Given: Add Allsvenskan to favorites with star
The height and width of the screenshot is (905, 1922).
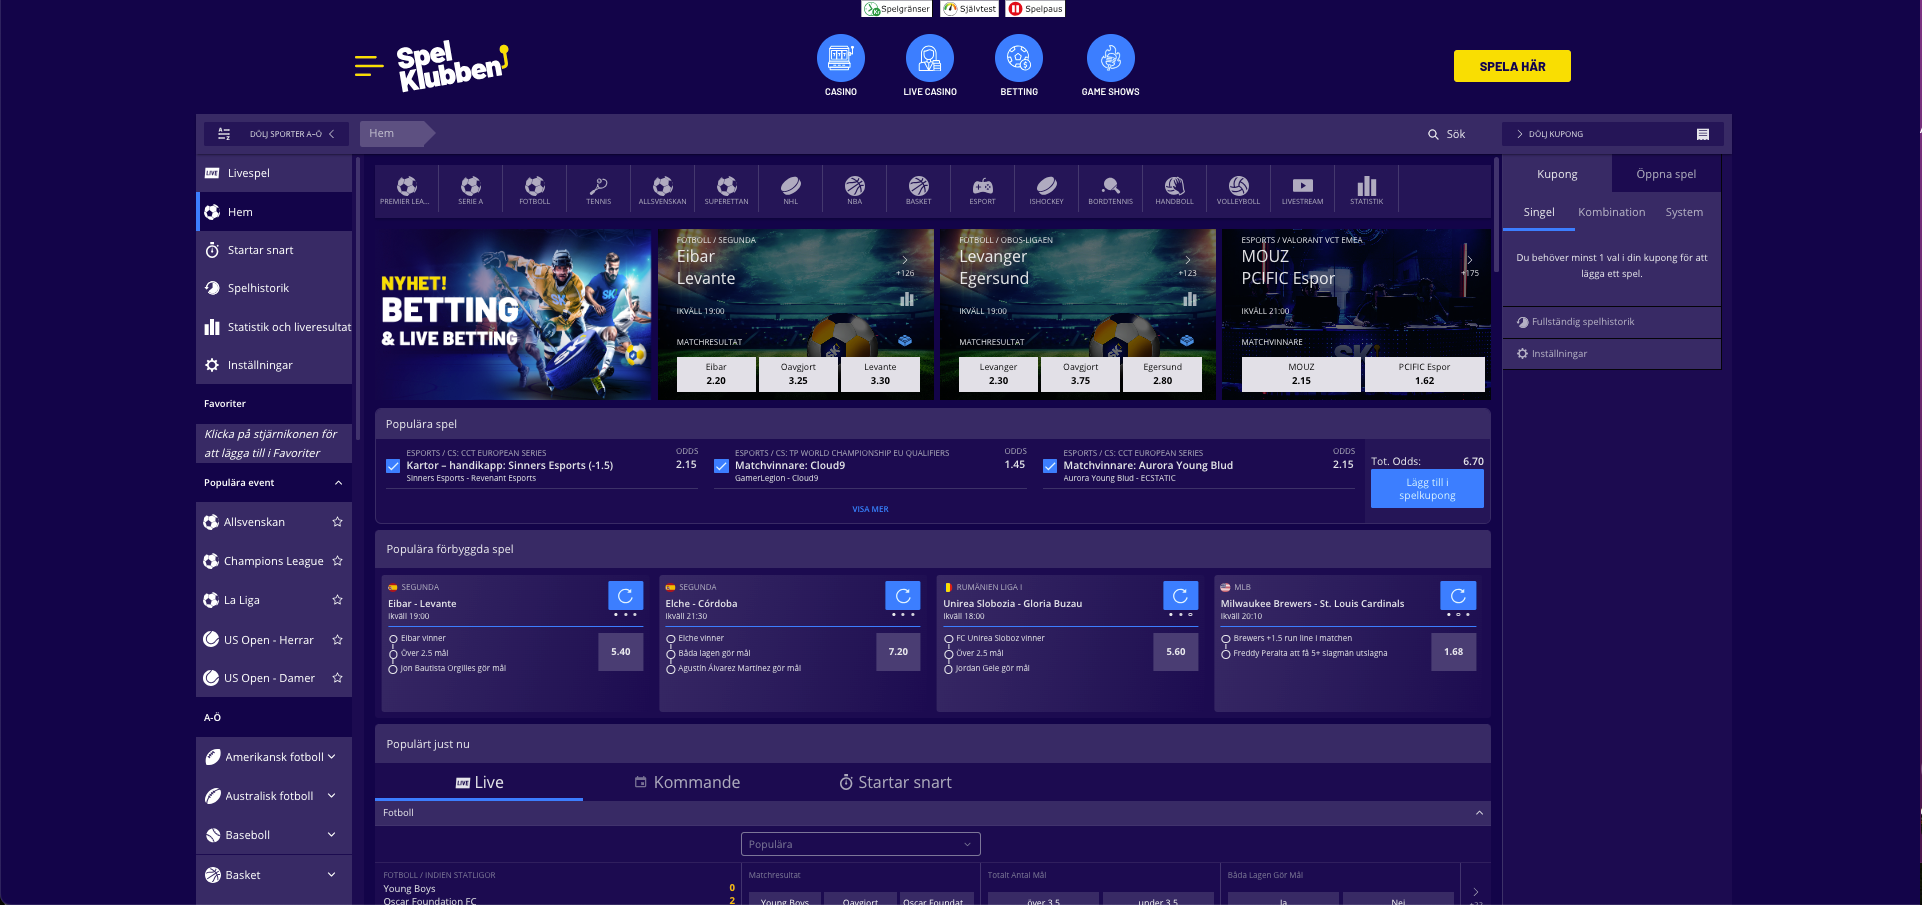Looking at the screenshot, I should point(337,522).
